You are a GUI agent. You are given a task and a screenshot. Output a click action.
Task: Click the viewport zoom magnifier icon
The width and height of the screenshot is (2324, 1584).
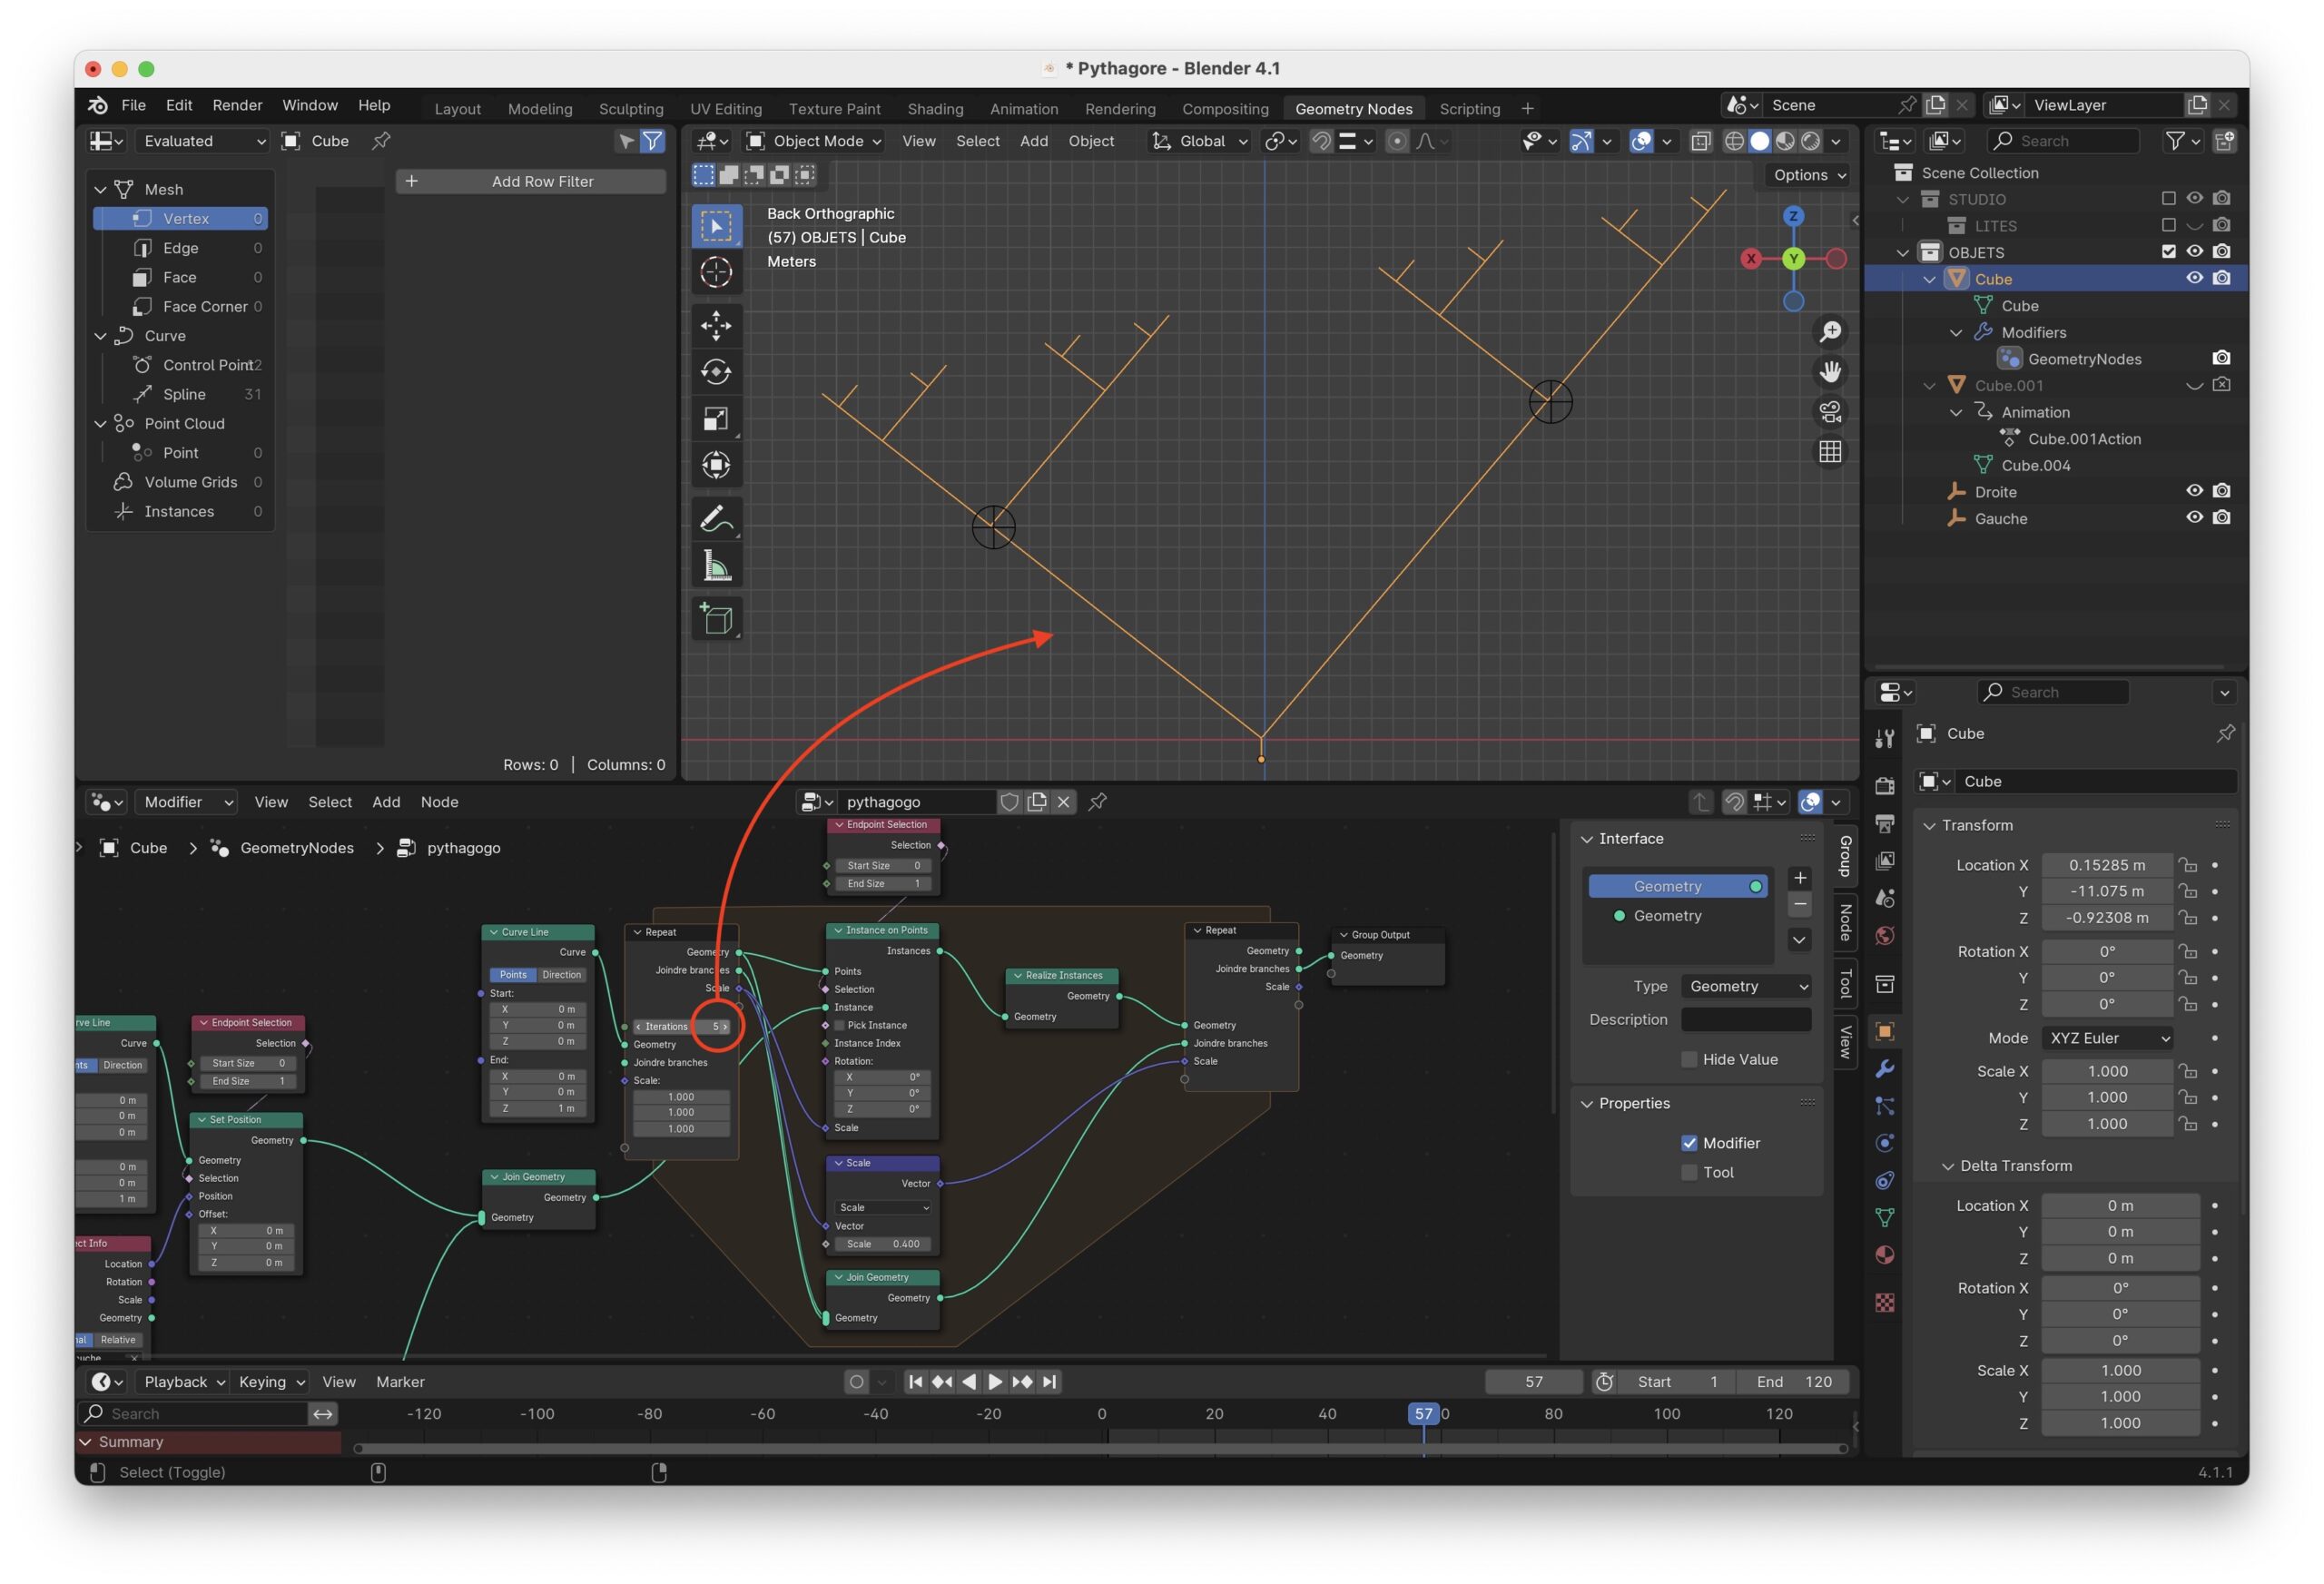tap(1830, 331)
